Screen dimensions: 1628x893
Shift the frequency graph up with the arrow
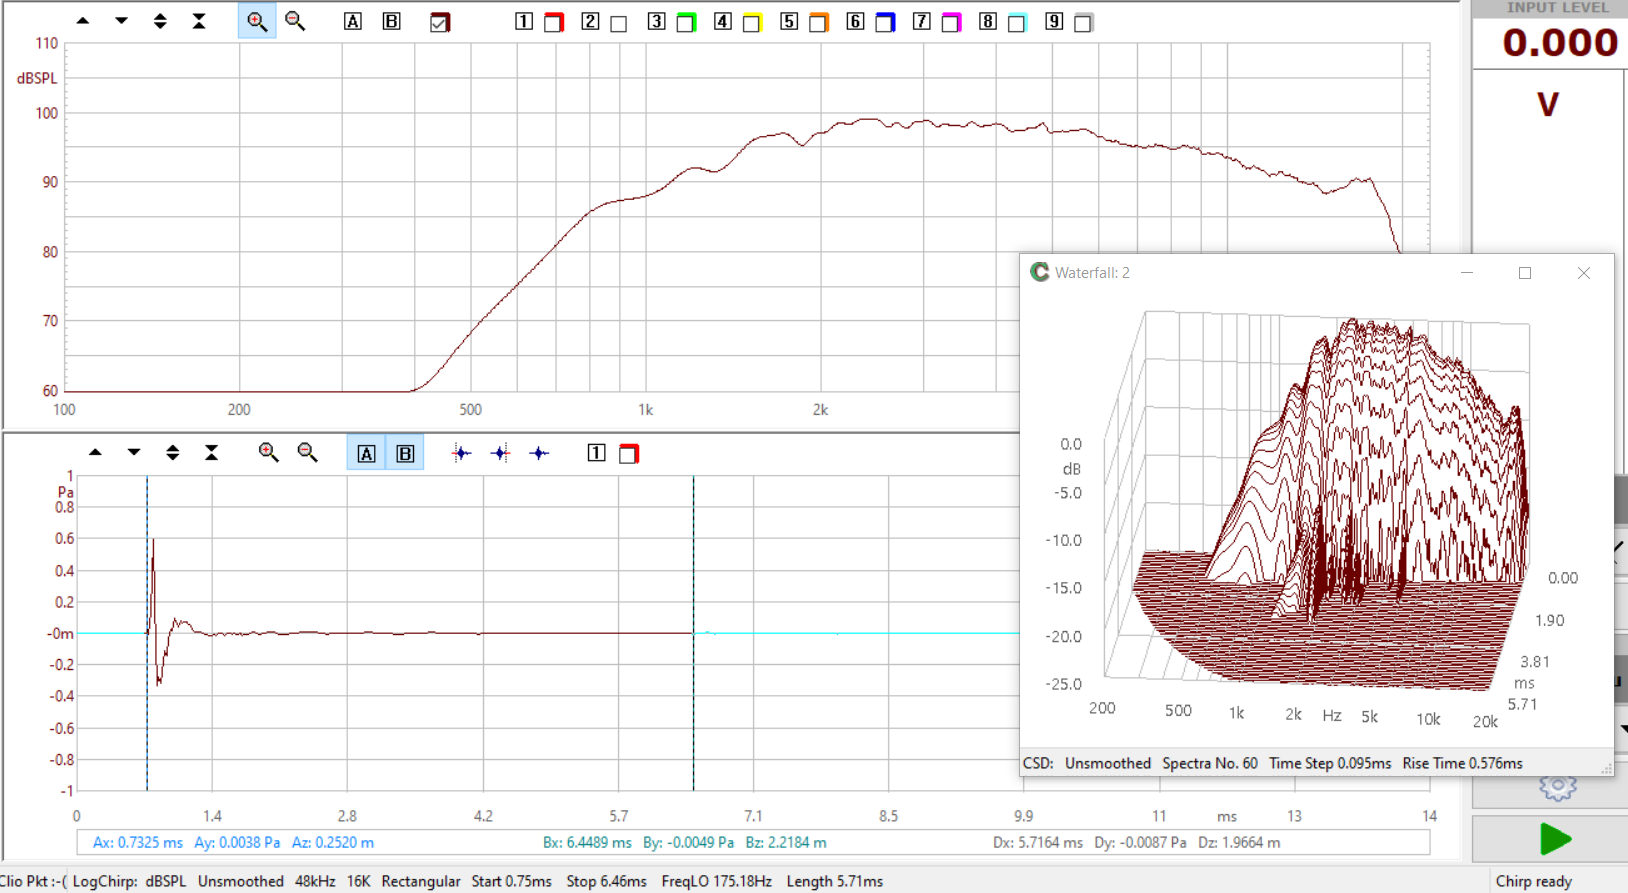coord(83,21)
